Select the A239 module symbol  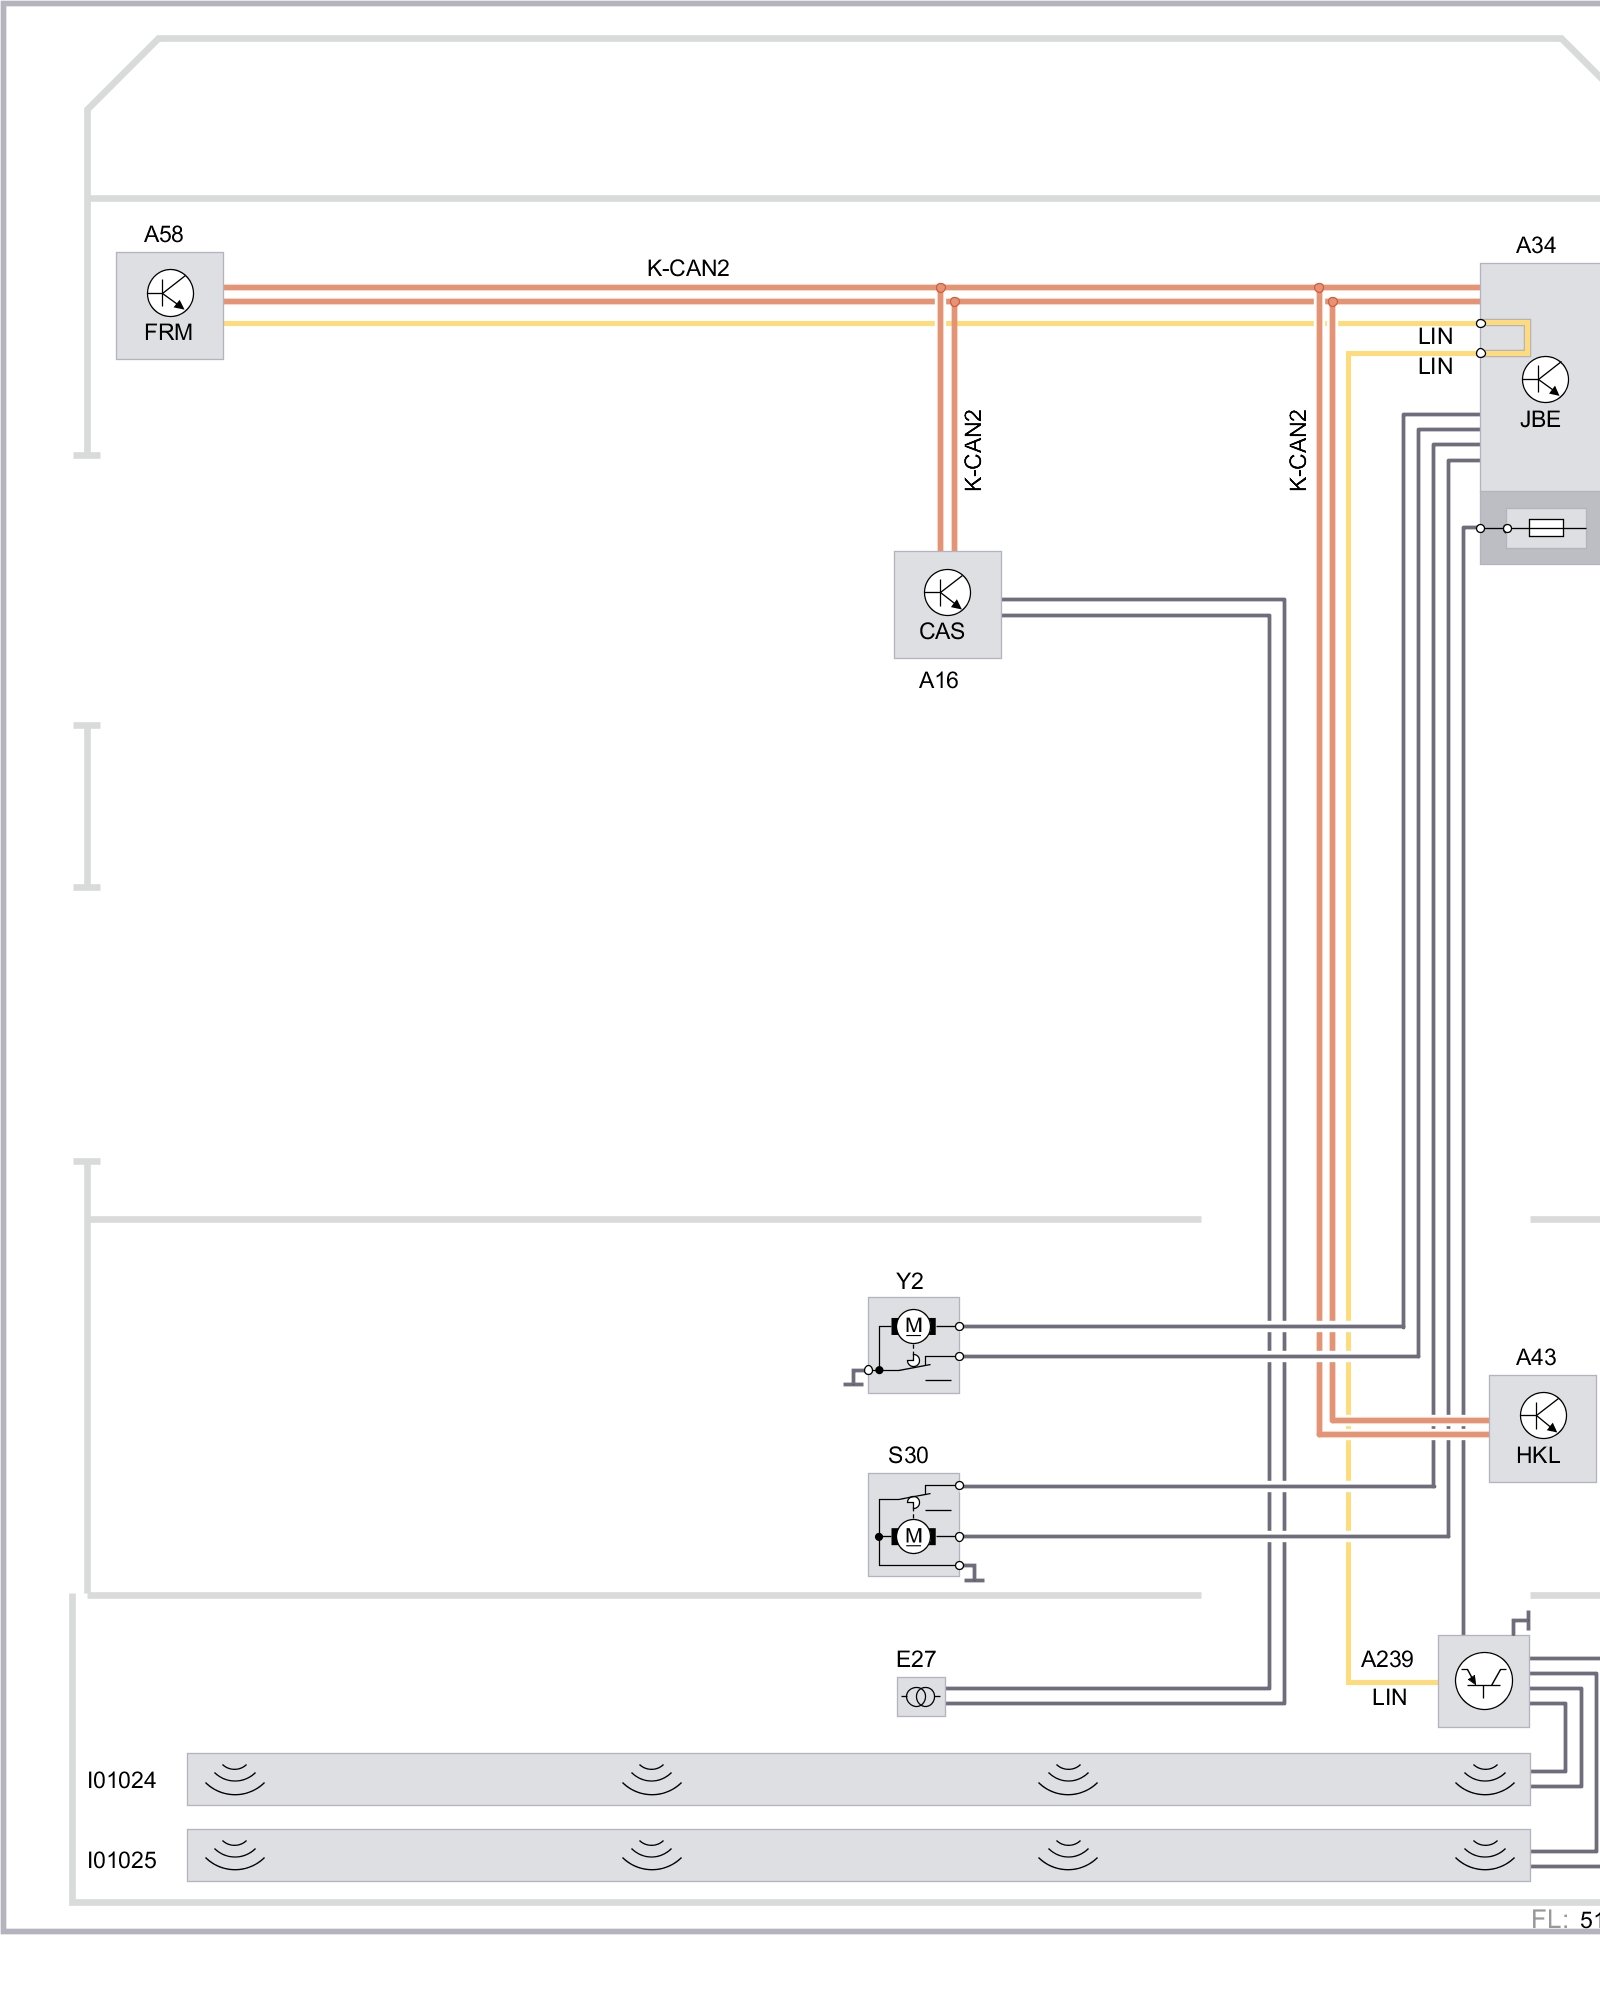1483,1682
